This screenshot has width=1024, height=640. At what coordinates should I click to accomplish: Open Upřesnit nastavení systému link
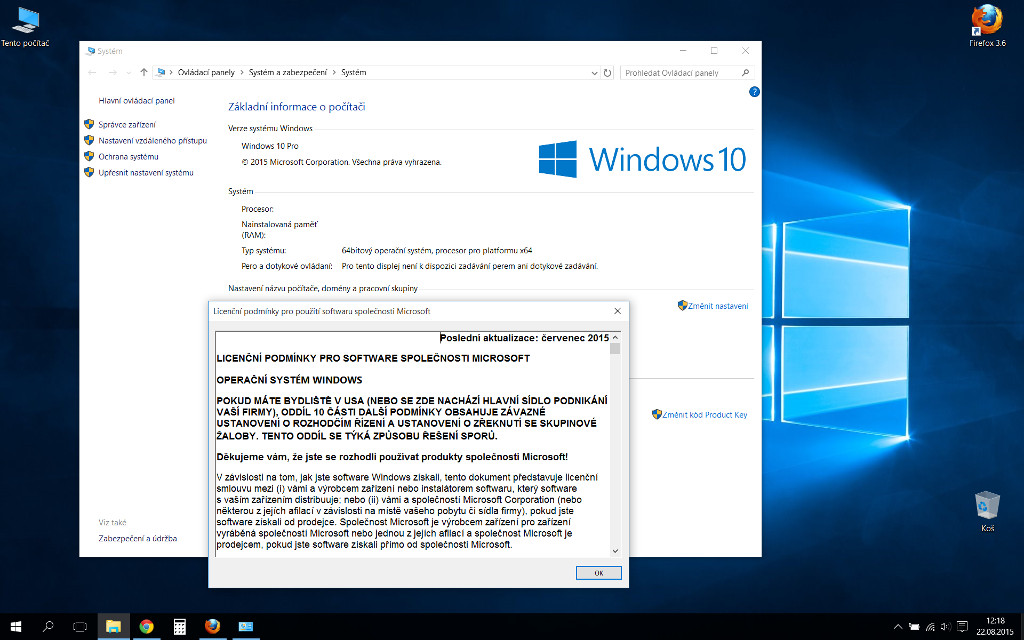[x=146, y=173]
